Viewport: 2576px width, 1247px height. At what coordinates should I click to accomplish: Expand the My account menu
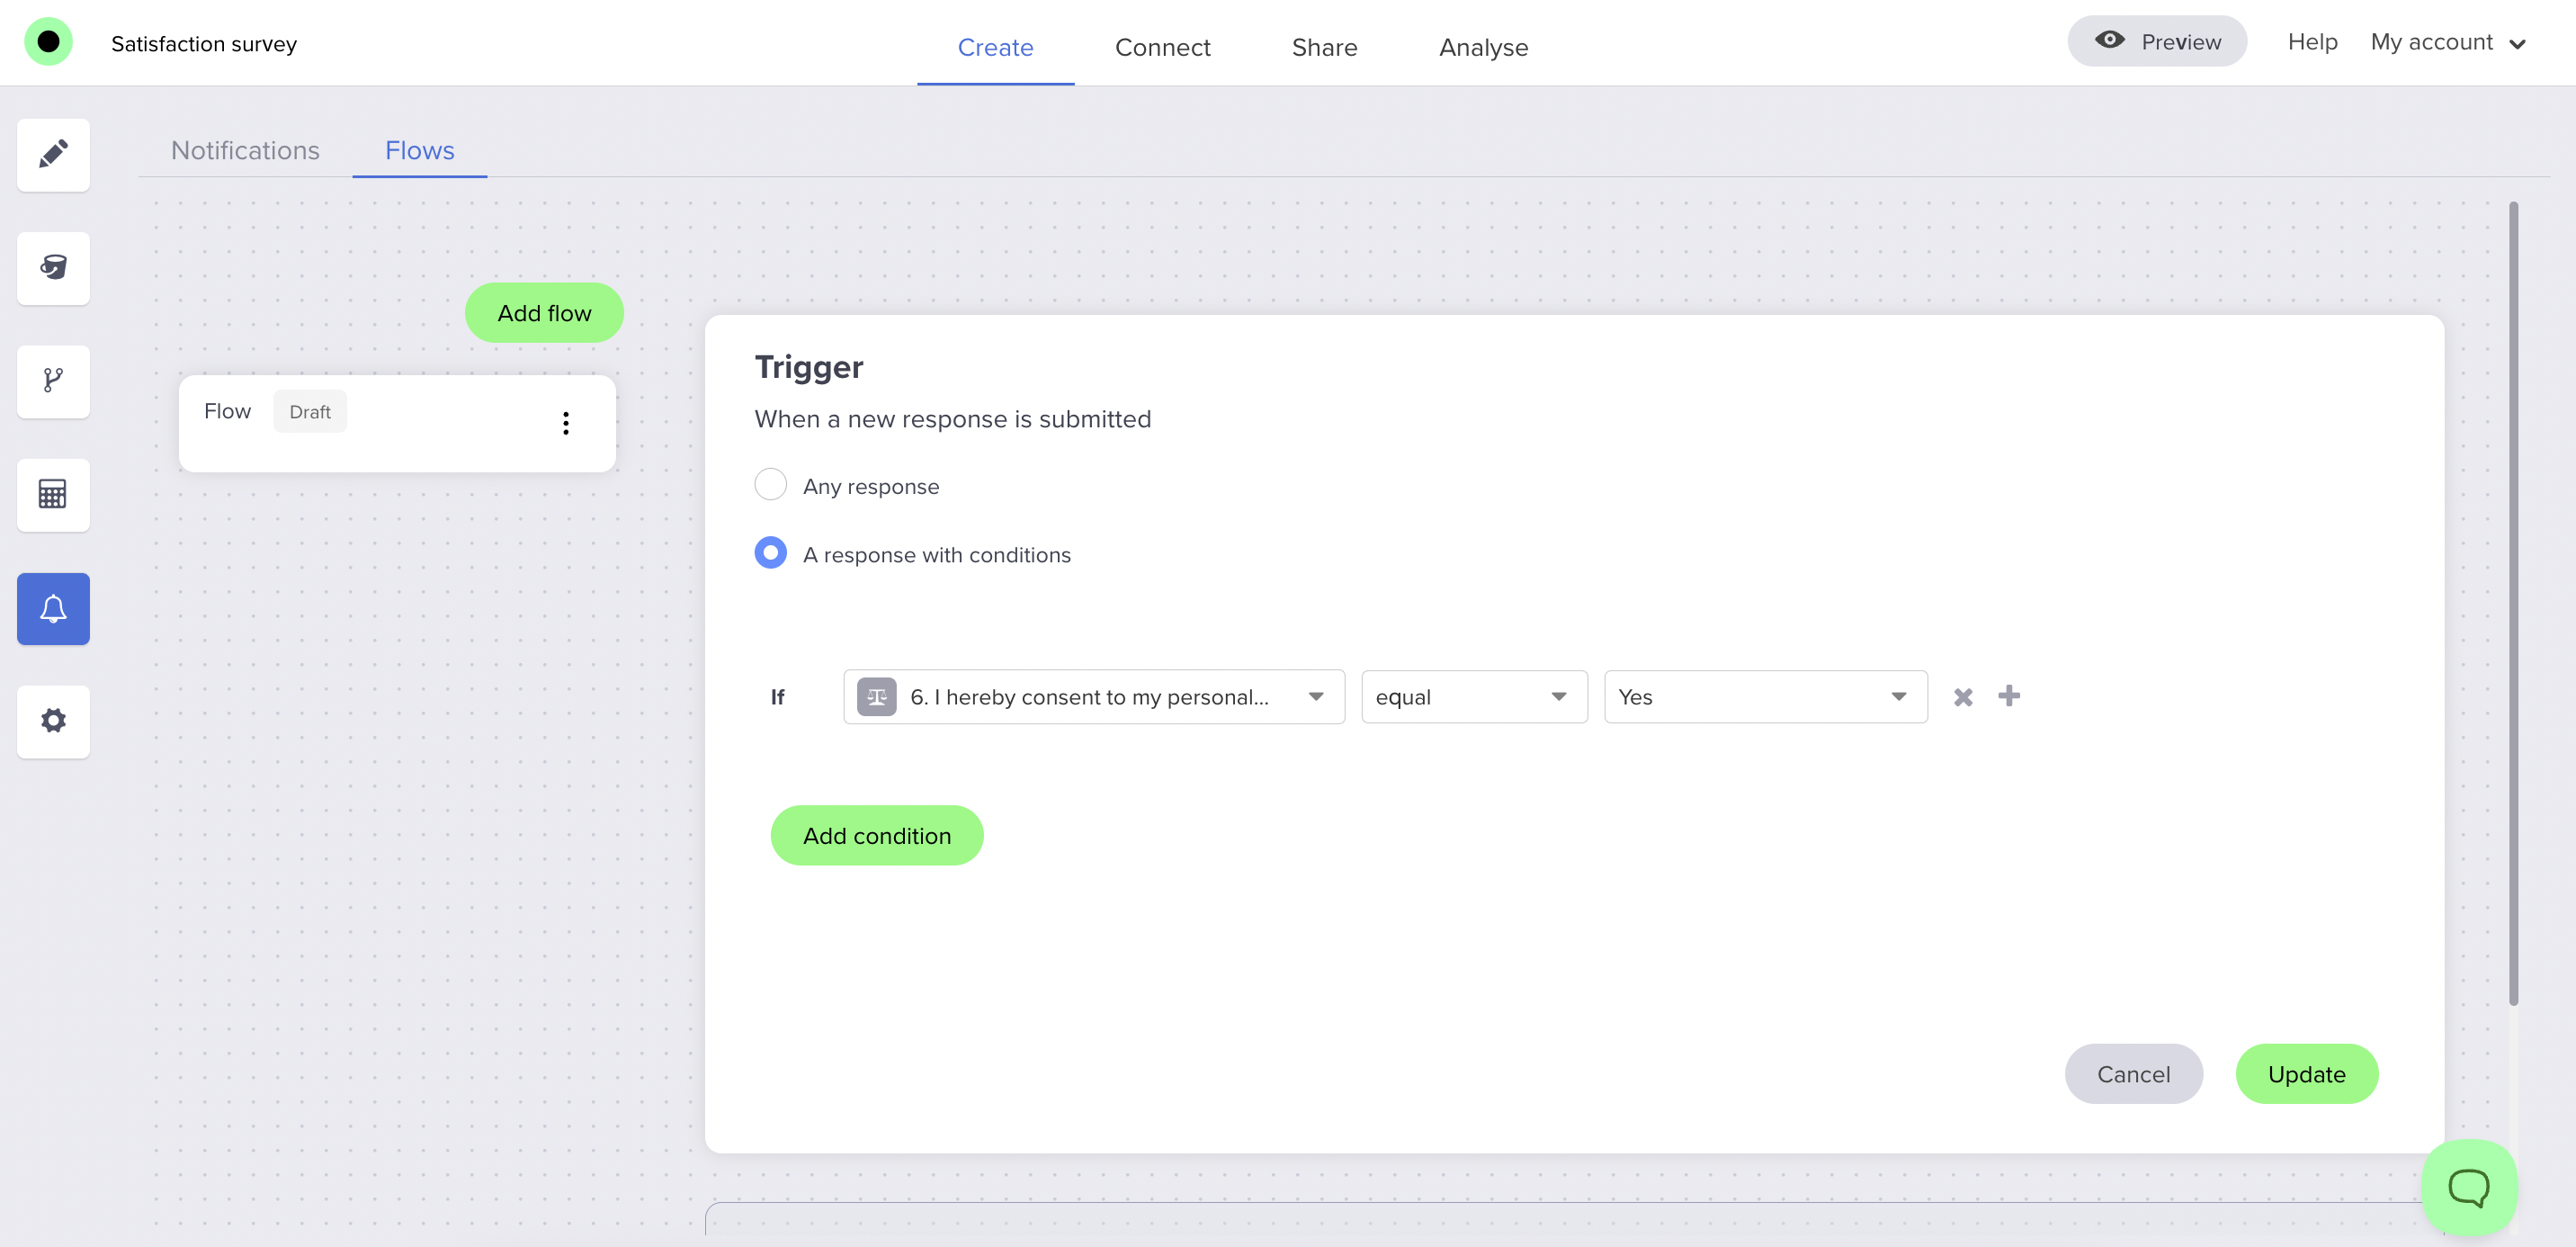[x=2448, y=42]
